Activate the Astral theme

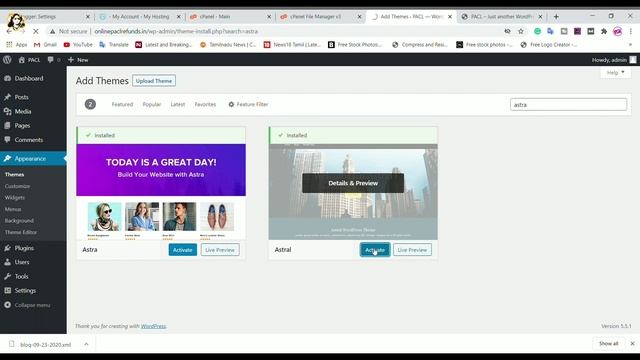click(375, 250)
